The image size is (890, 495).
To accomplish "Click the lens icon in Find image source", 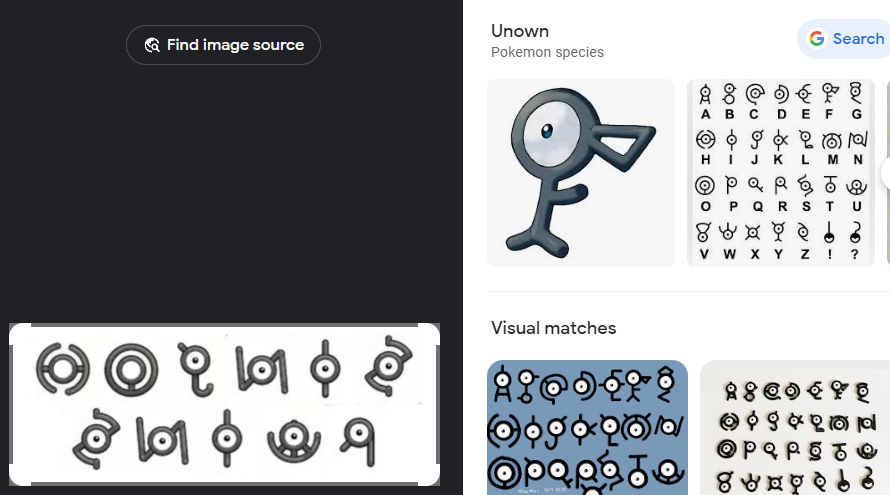I will click(x=152, y=45).
